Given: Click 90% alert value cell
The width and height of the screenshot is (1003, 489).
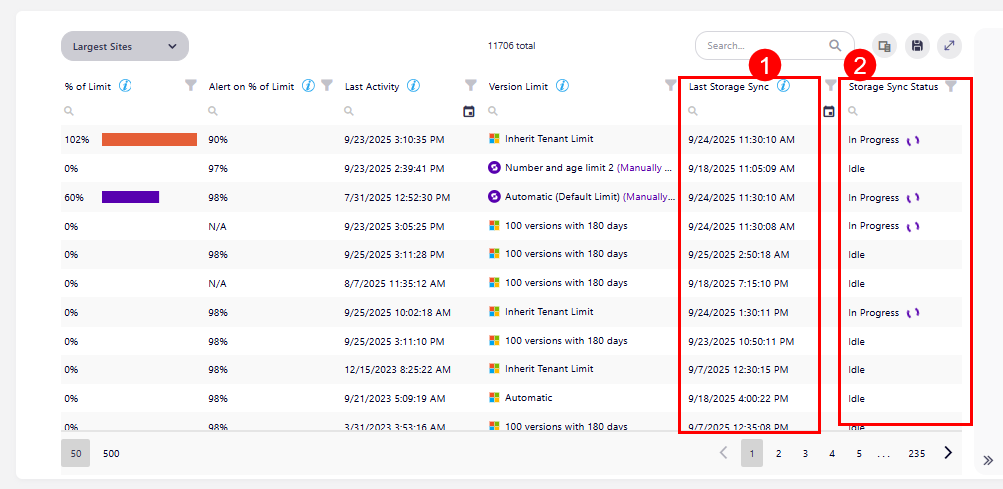Looking at the screenshot, I should [218, 140].
